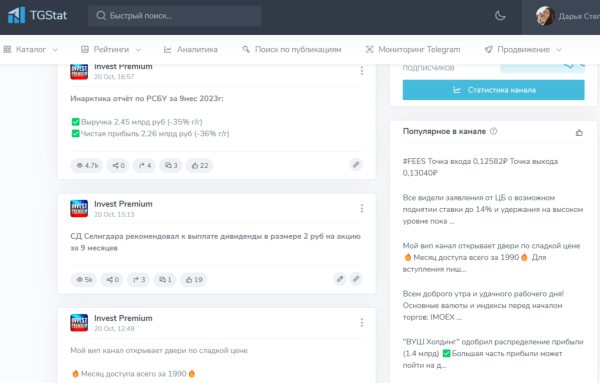The width and height of the screenshot is (600, 383).
Task: Open comments counter showing 3
Action: [x=171, y=165]
